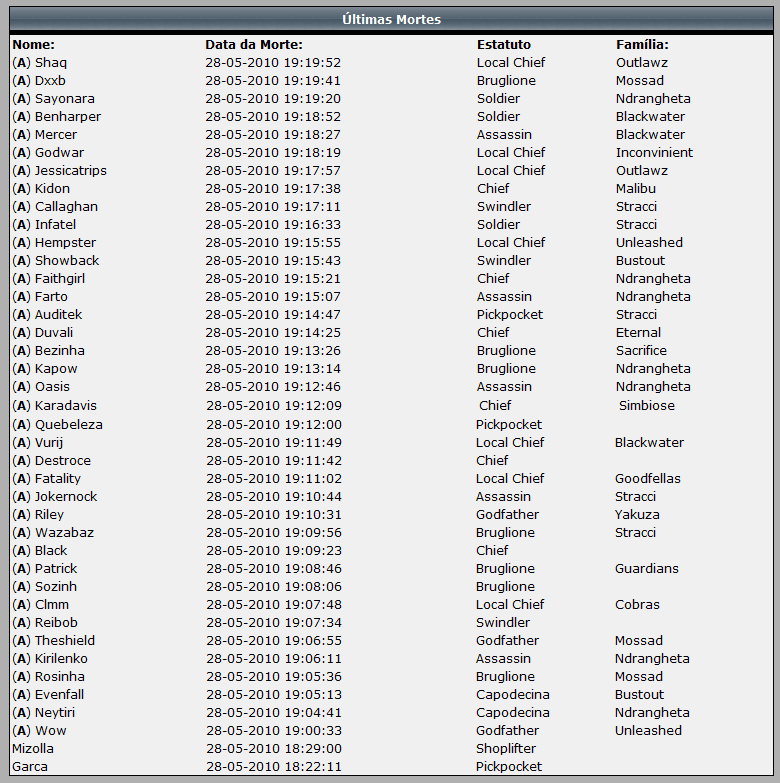The height and width of the screenshot is (783, 780).
Task: Click the Cobras family name
Action: 637,605
